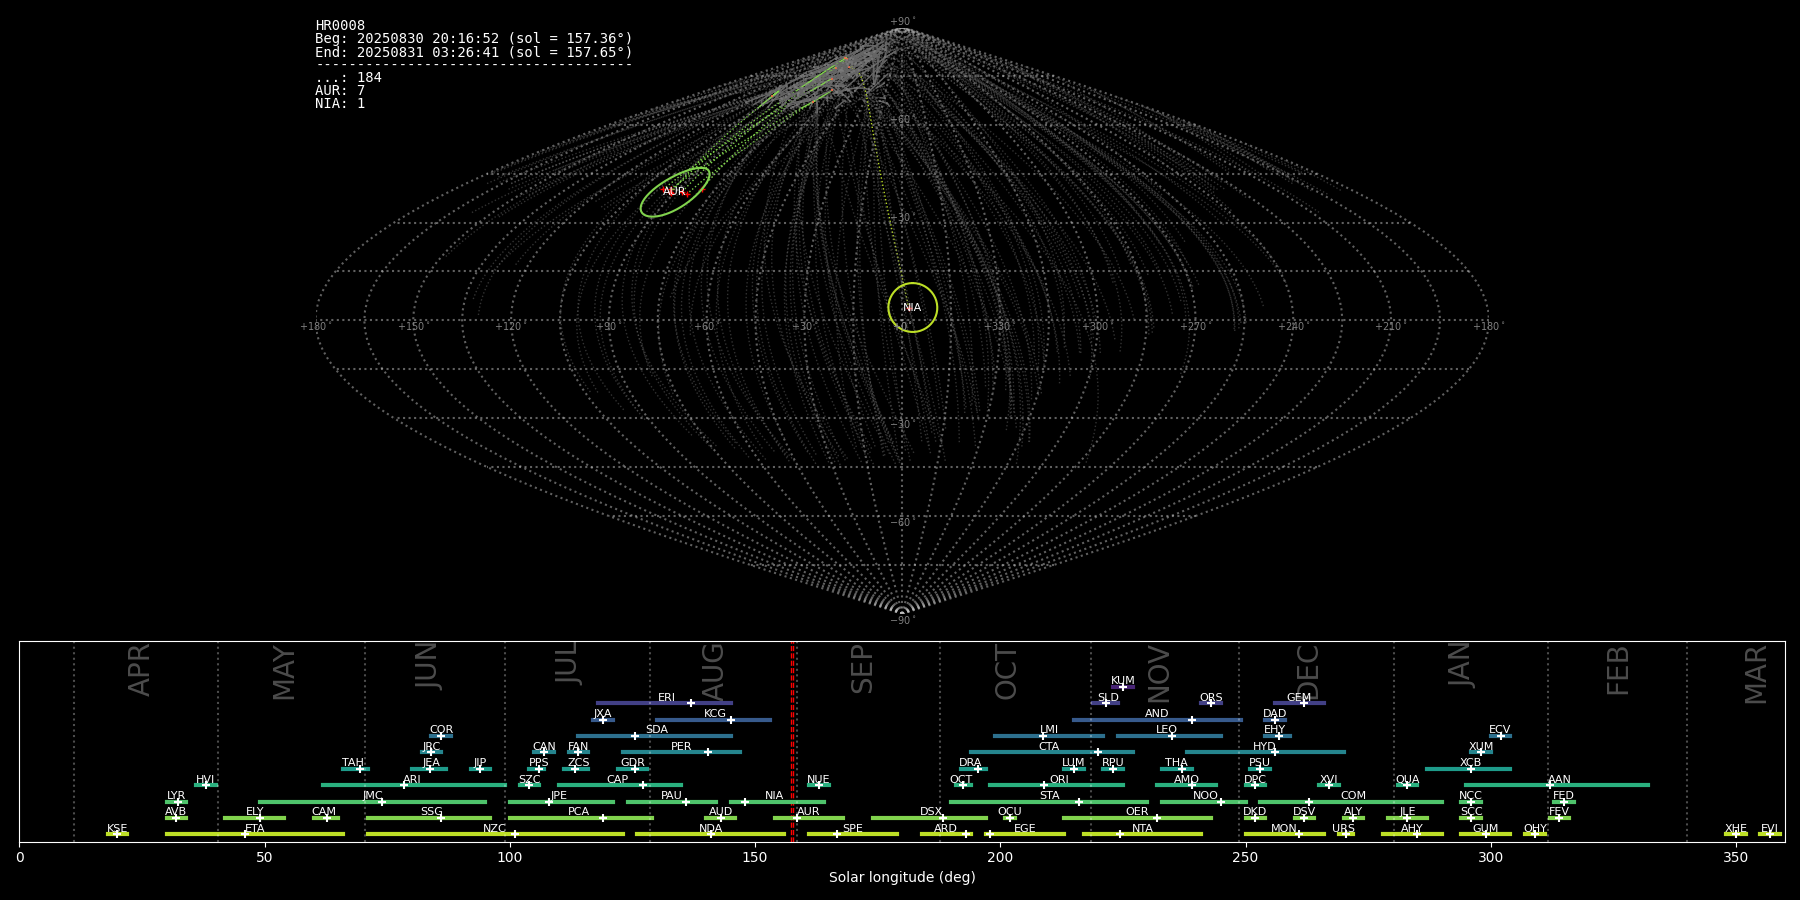Screen dimensions: 1800x900
Task: Click the HYD shower bar
Action: (x=1265, y=752)
